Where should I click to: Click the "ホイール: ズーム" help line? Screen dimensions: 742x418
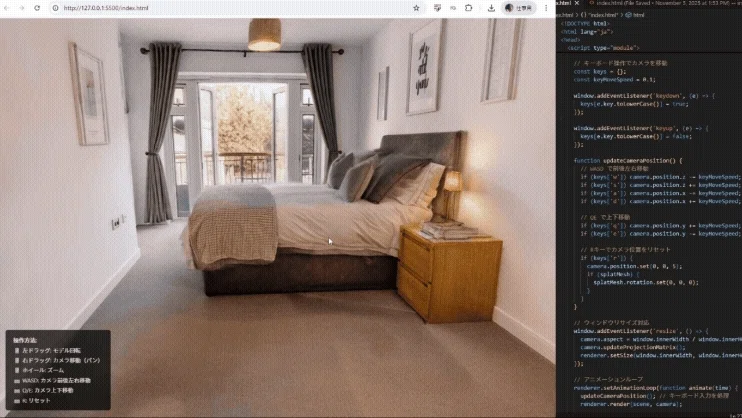pyautogui.click(x=43, y=371)
